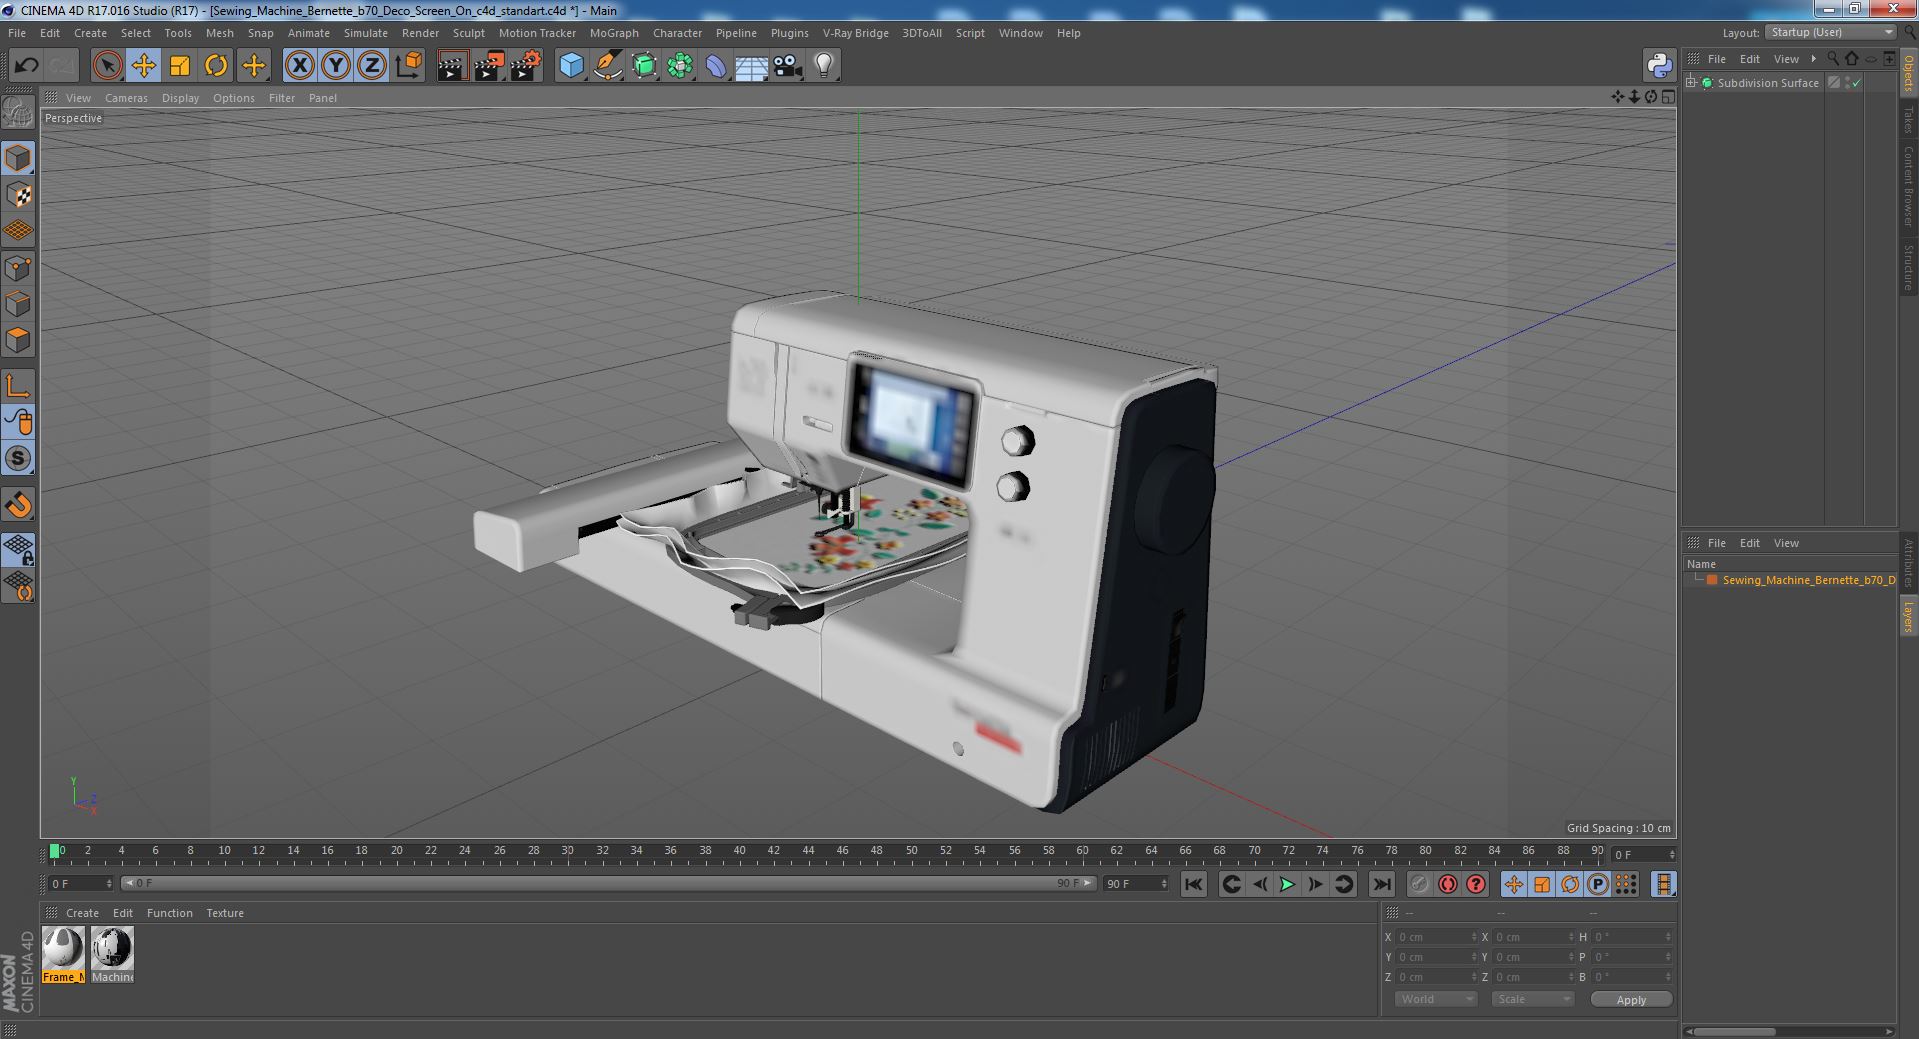Open the deformer objects icon
The width and height of the screenshot is (1919, 1039).
coord(717,66)
